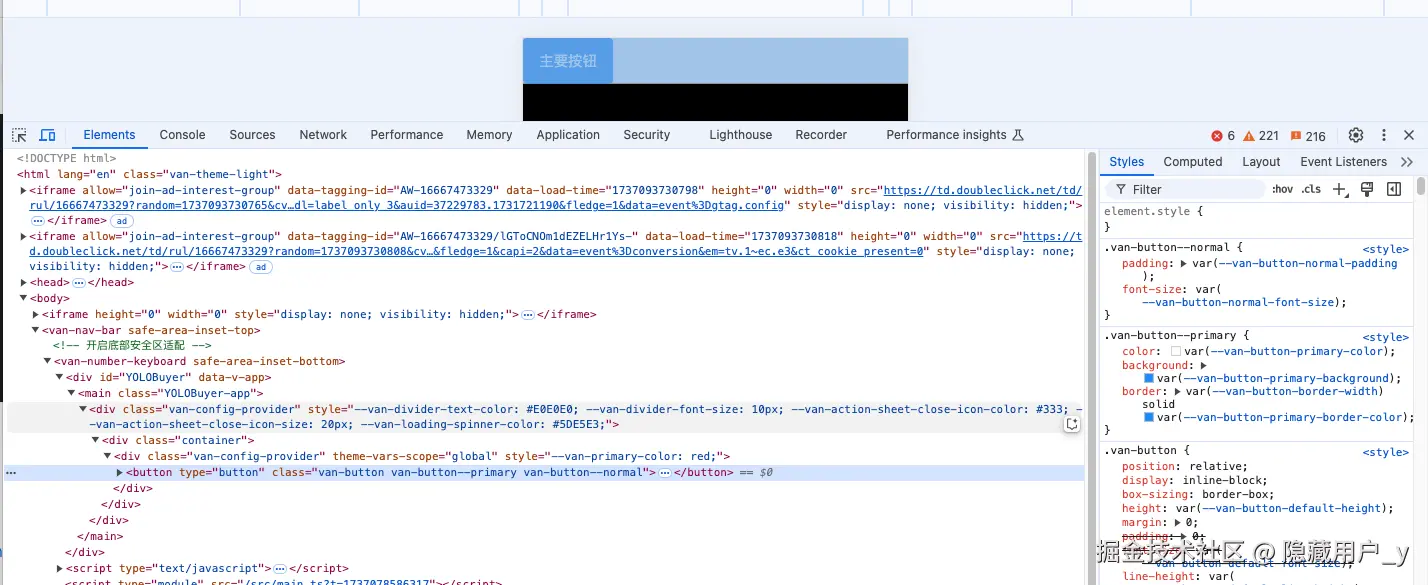Image resolution: width=1428 pixels, height=585 pixels.
Task: Click the ad badge after first iframe
Action: click(x=121, y=221)
